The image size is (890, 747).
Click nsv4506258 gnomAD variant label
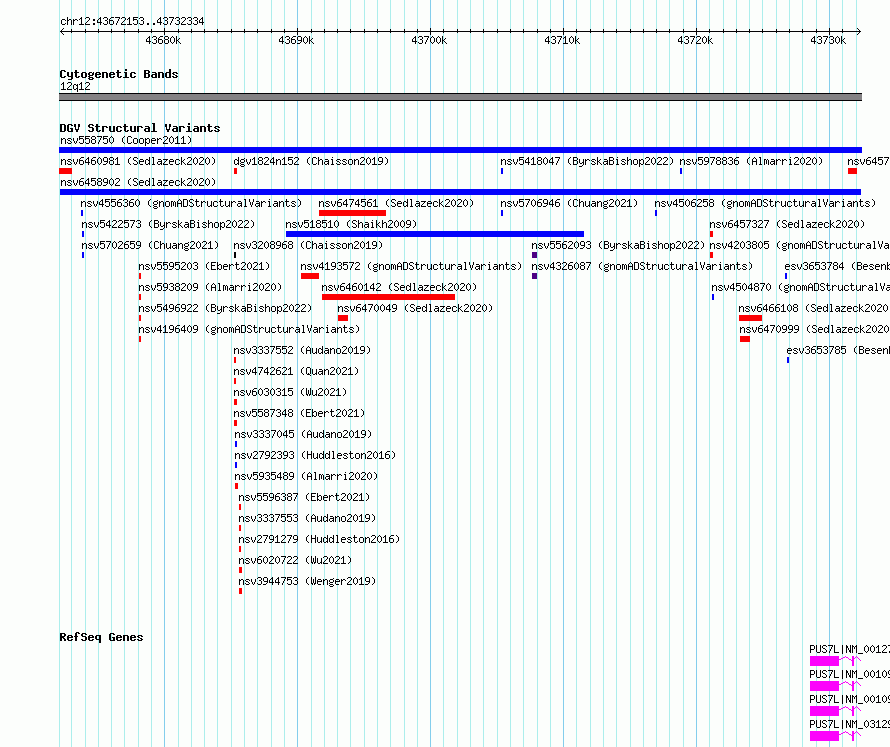765,203
